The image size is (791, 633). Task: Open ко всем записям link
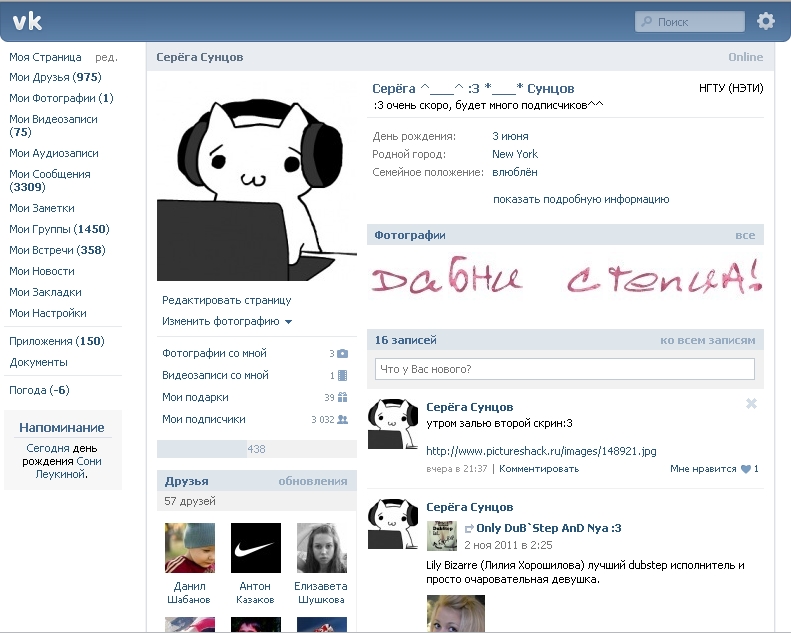(707, 340)
